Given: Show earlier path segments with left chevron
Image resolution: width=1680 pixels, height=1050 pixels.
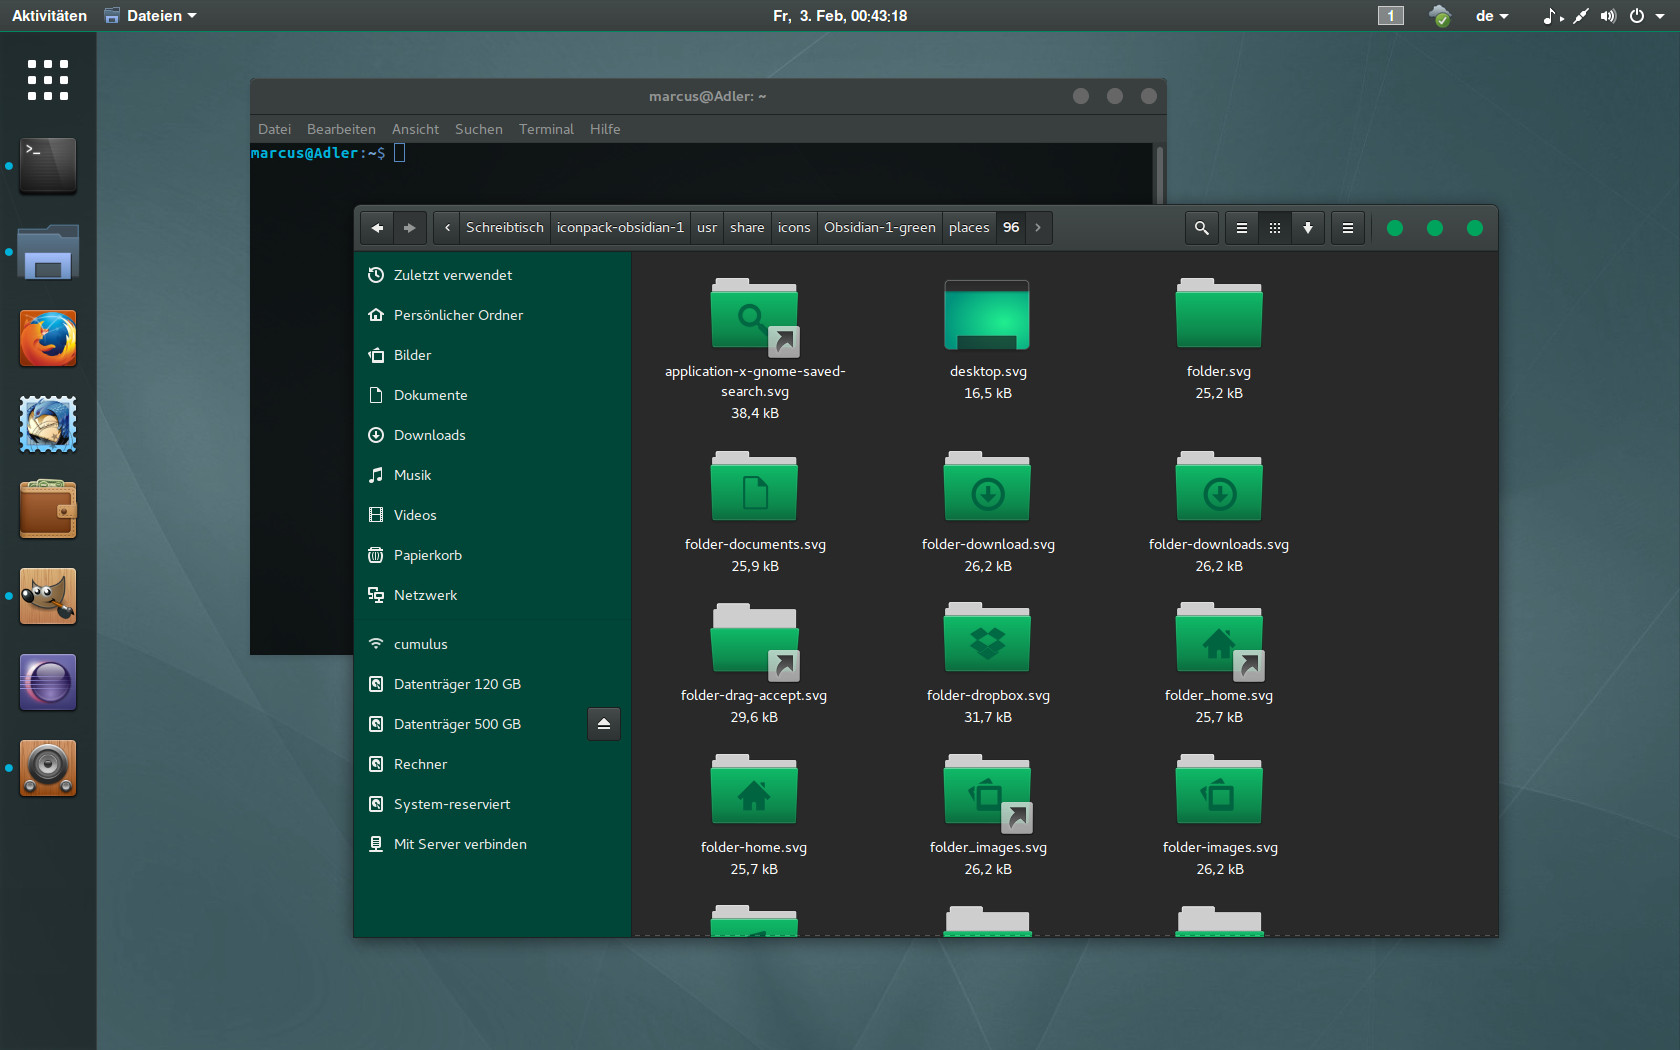Looking at the screenshot, I should pyautogui.click(x=447, y=228).
